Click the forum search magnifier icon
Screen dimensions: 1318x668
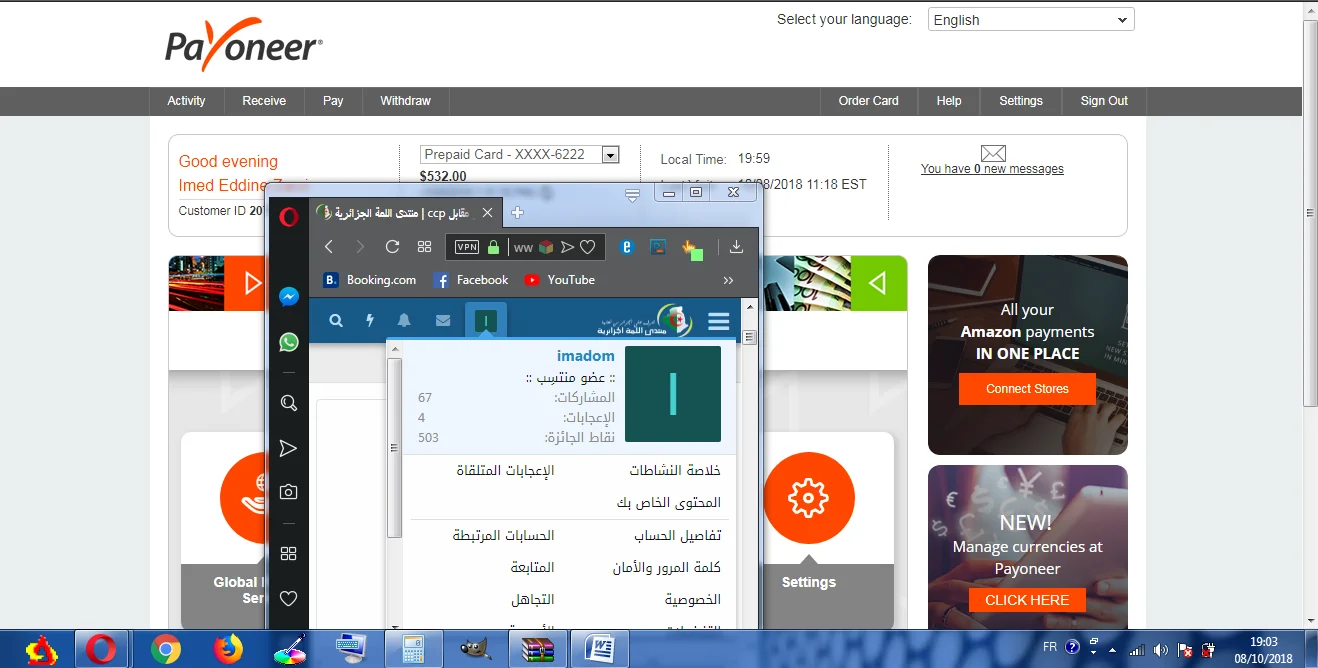336,321
